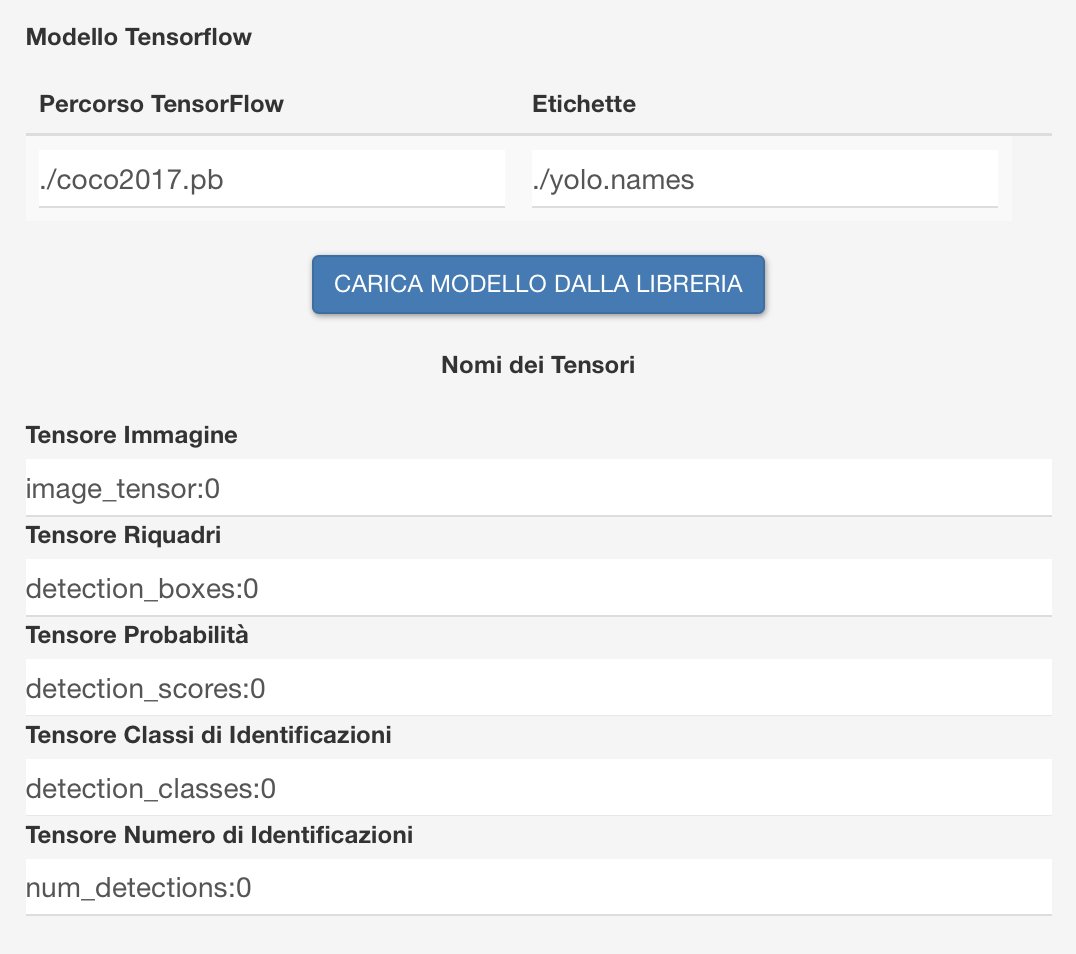Image resolution: width=1076 pixels, height=954 pixels.
Task: Focus the Tensore Riquadri field detection_boxes:0
Action: [x=539, y=587]
